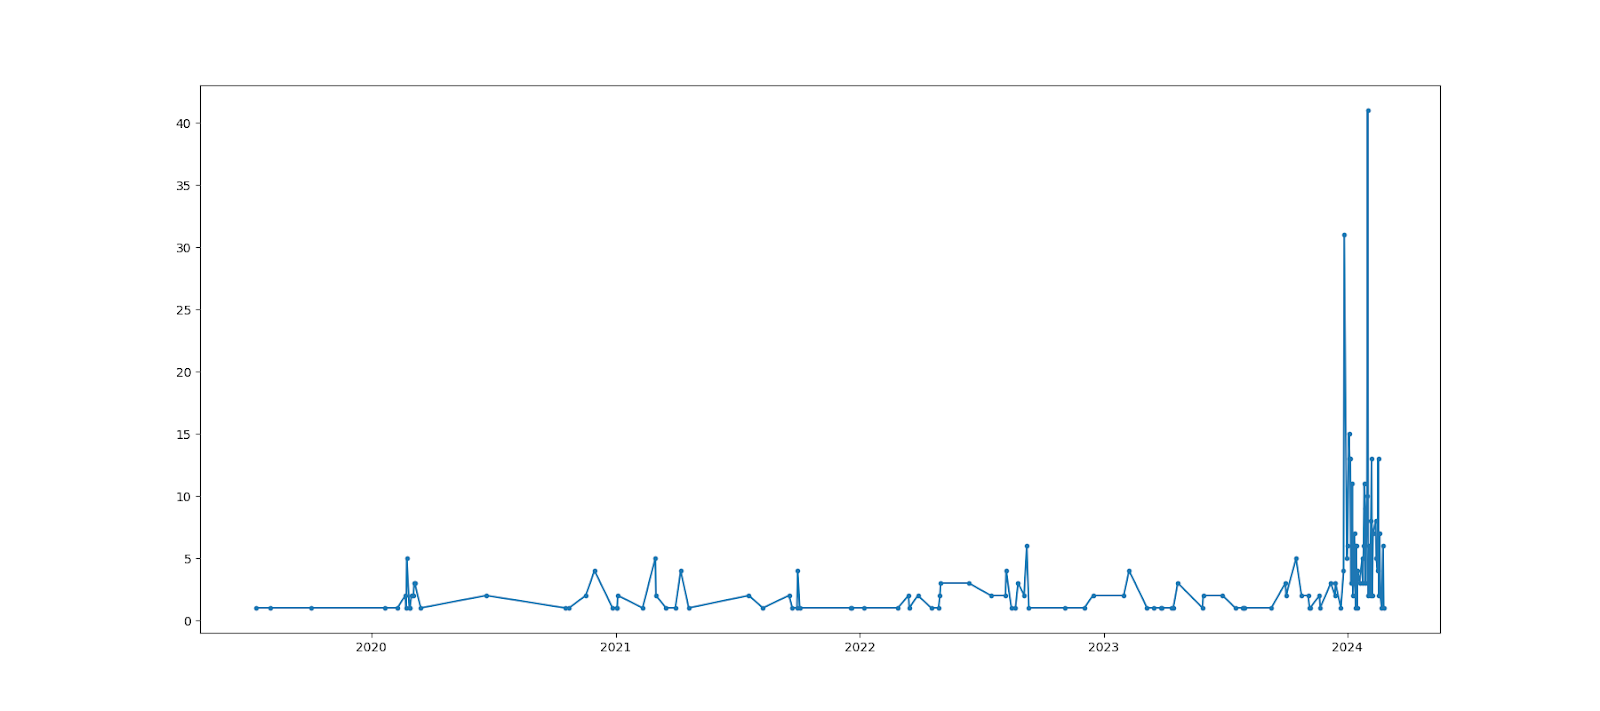
Task: Click the y-axis label 10
Action: point(183,497)
